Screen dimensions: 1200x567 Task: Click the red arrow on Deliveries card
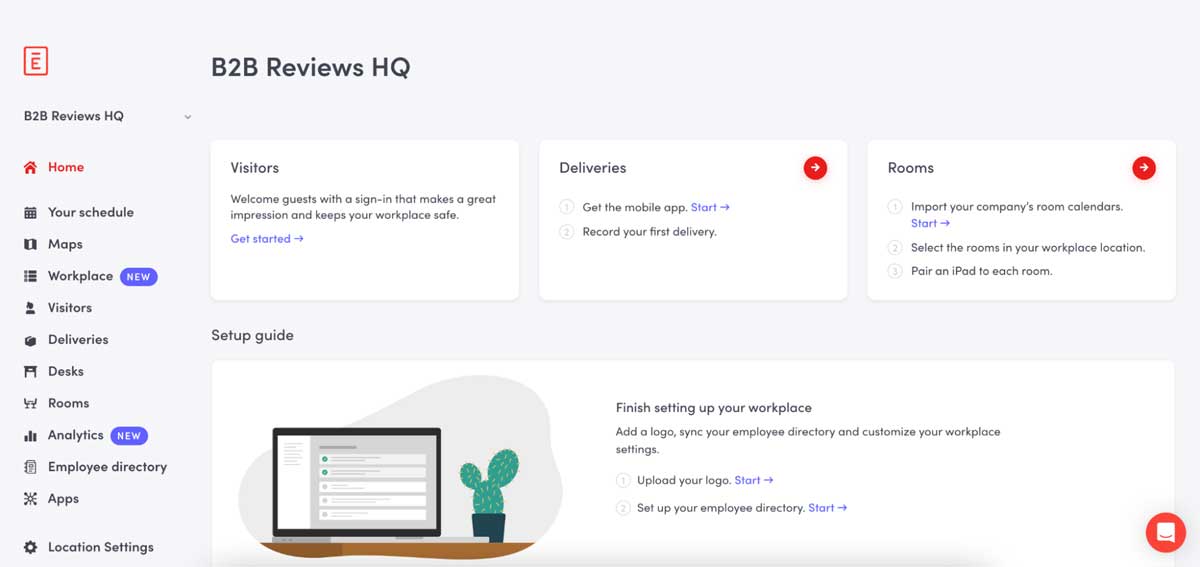click(815, 168)
